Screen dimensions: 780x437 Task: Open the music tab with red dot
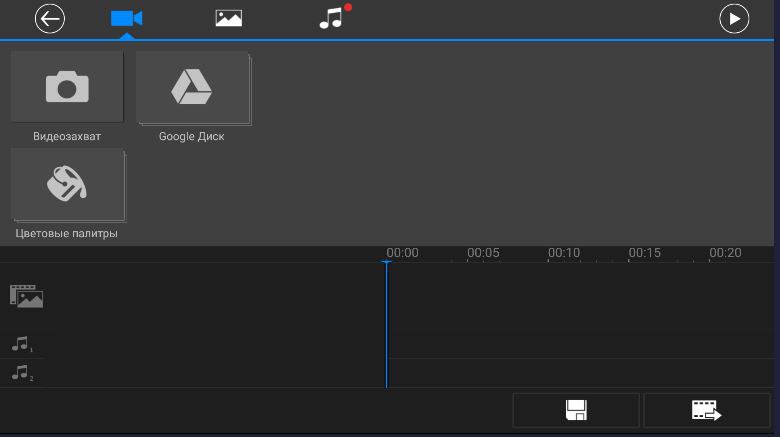point(334,17)
